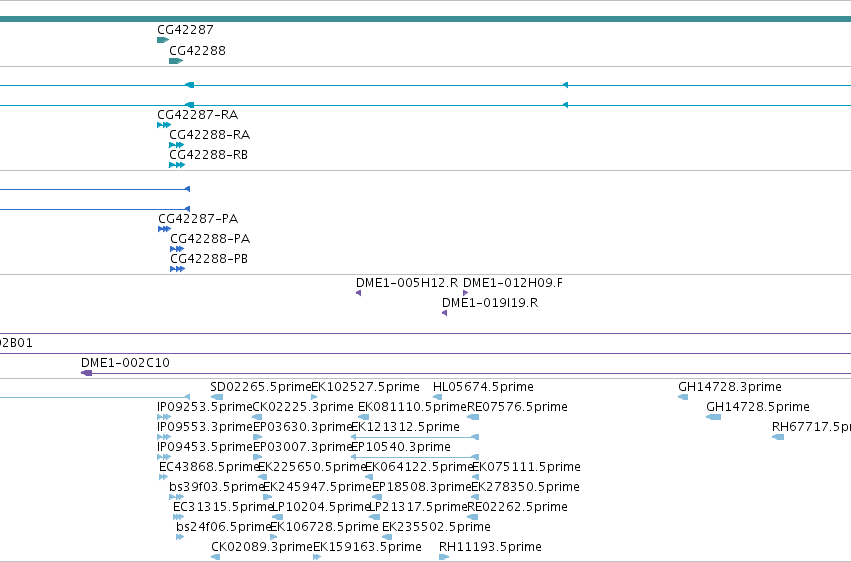Click the RH11193.5prime EST glyph
Image resolution: width=851 pixels, height=562 pixels.
click(444, 558)
